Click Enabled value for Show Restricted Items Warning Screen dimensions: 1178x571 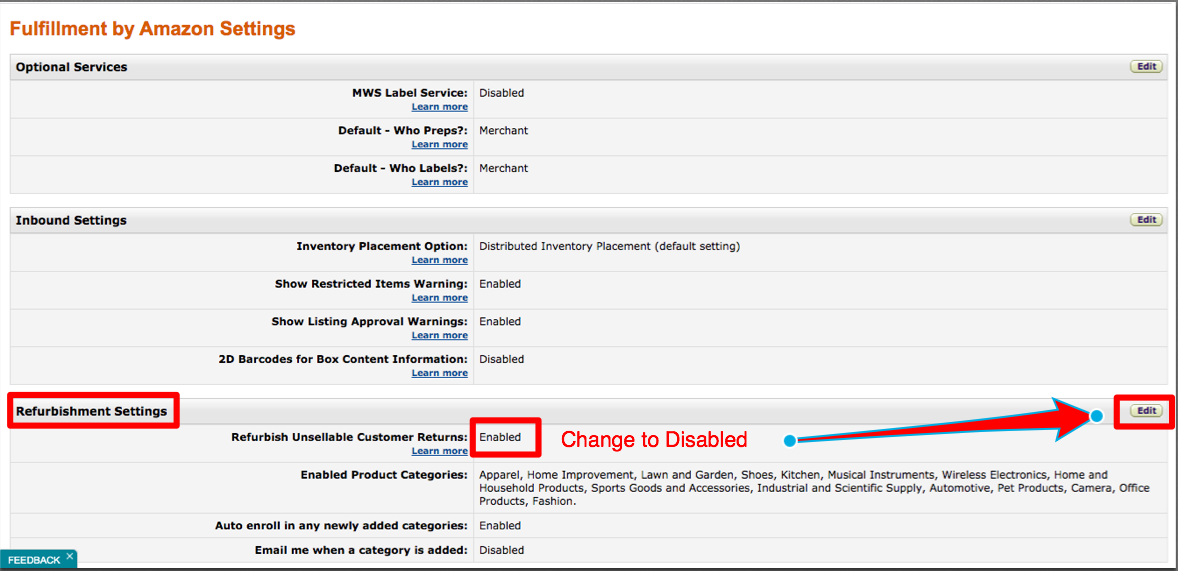coord(500,283)
